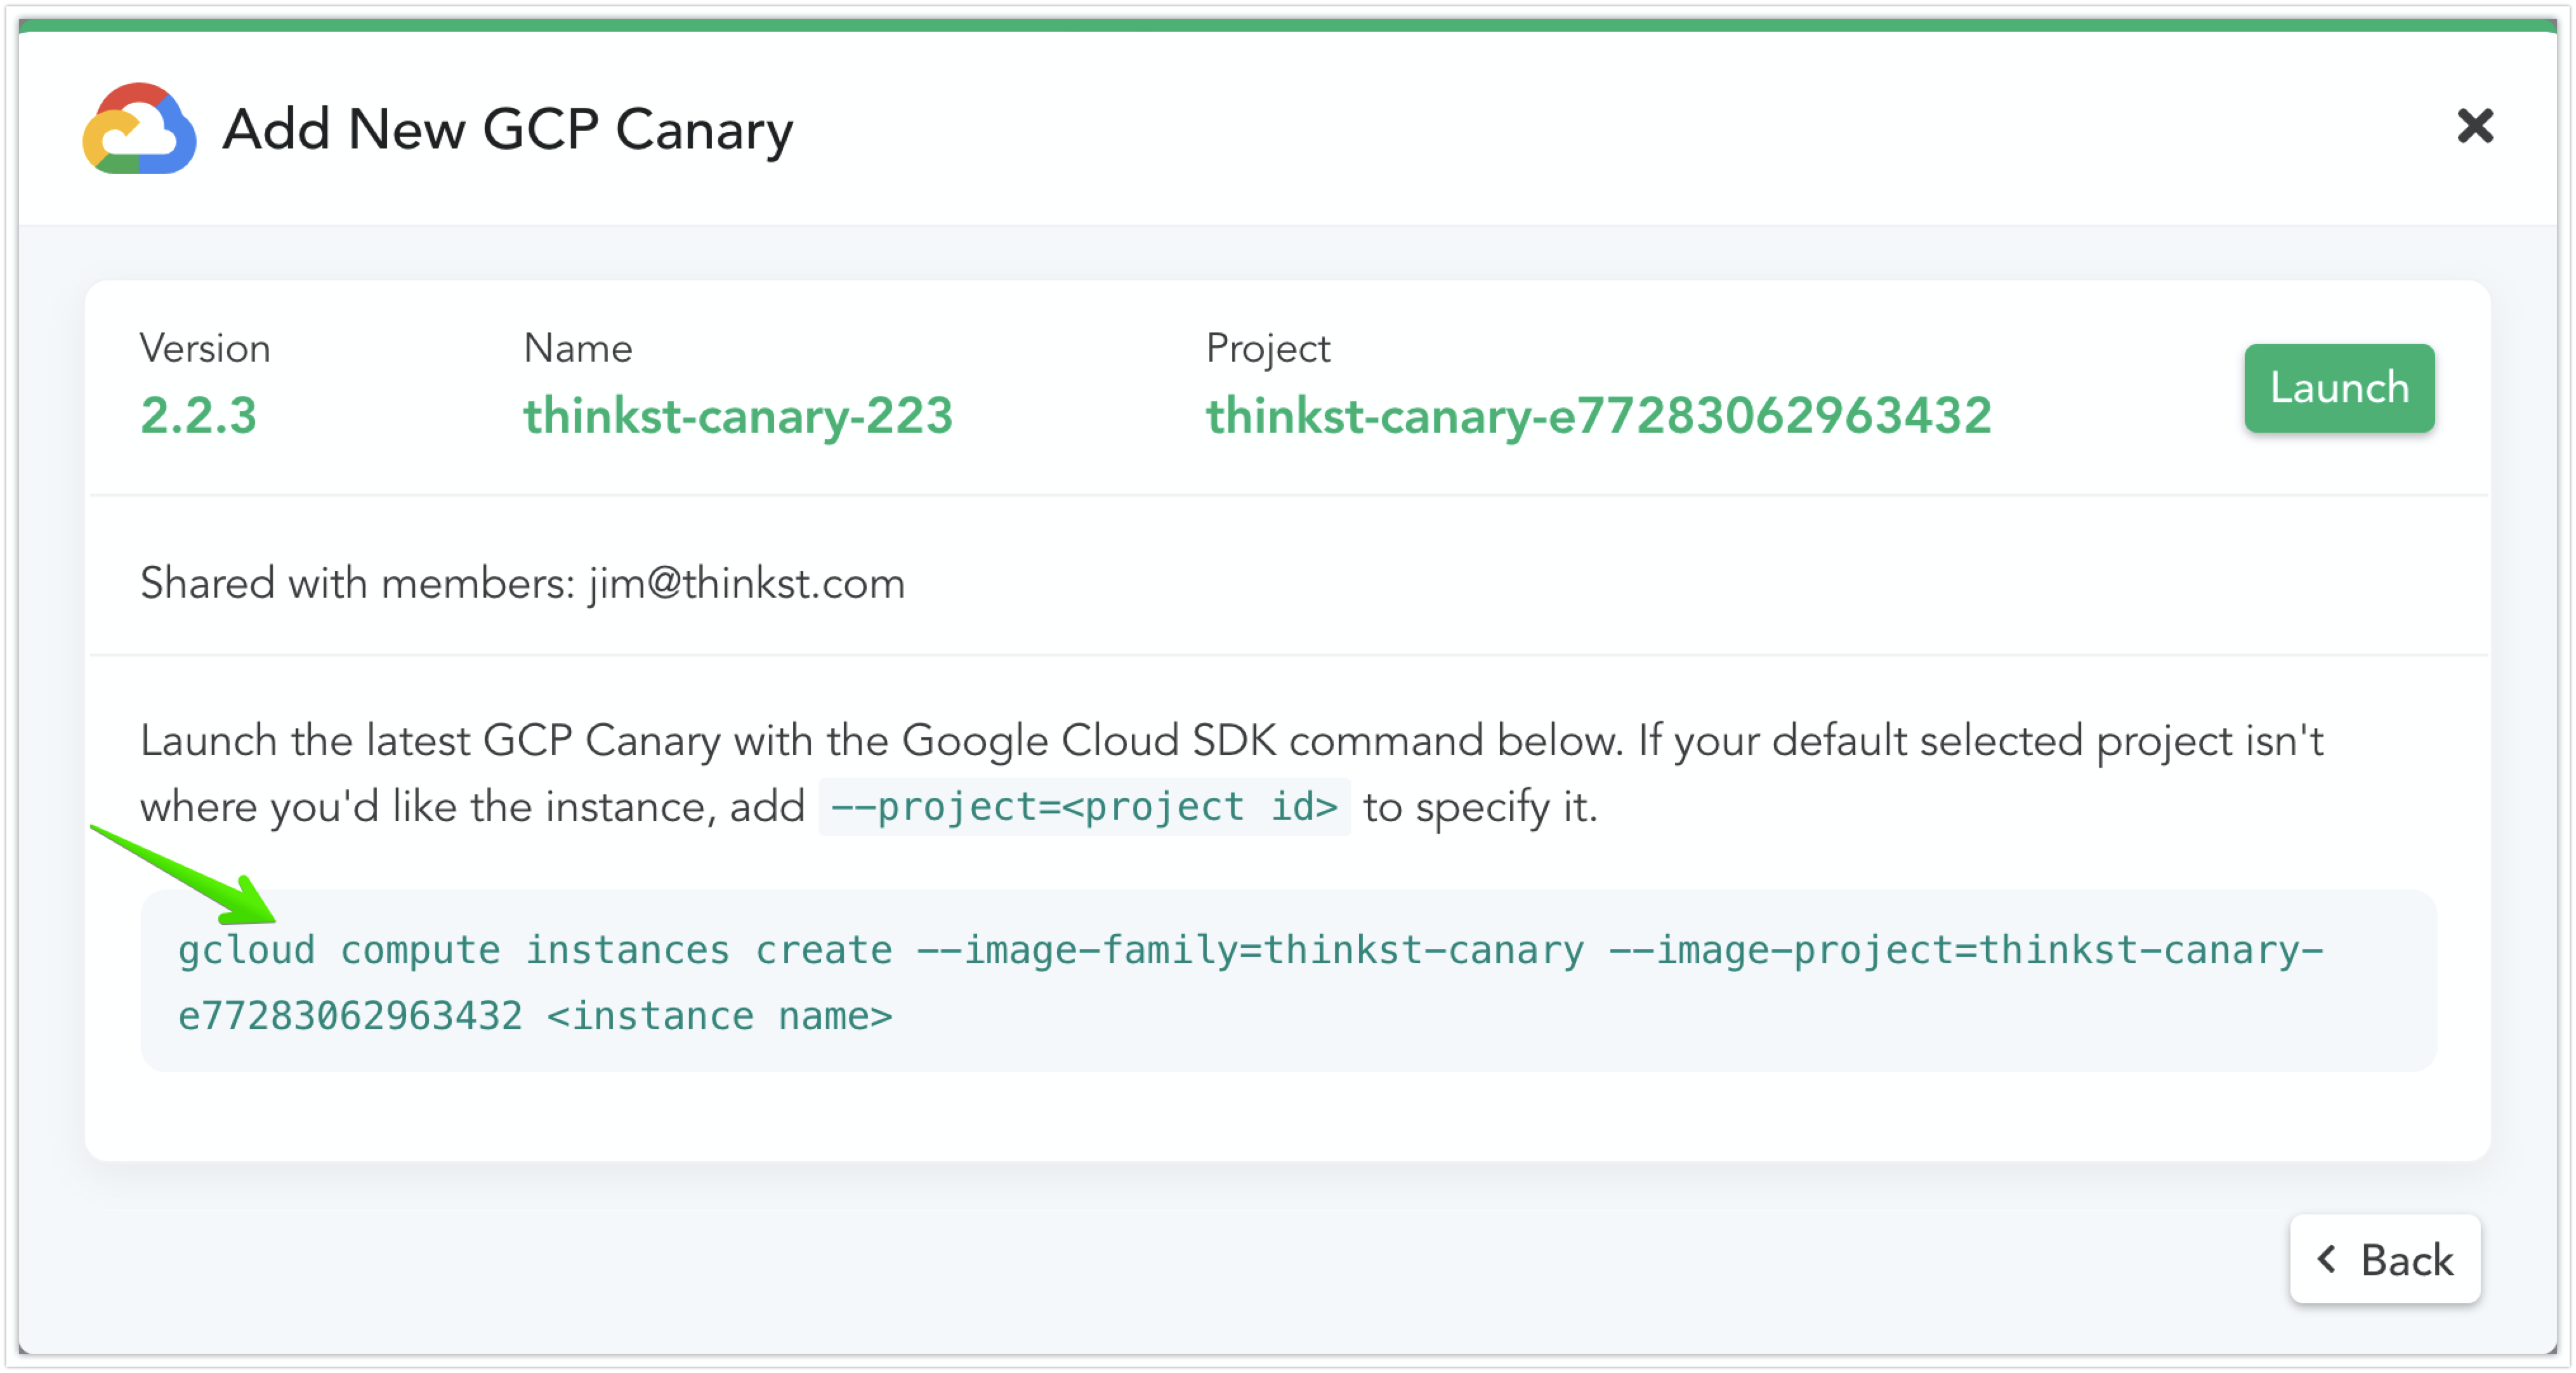Select the version value 2.2.3
The width and height of the screenshot is (2576, 1373).
pos(199,415)
